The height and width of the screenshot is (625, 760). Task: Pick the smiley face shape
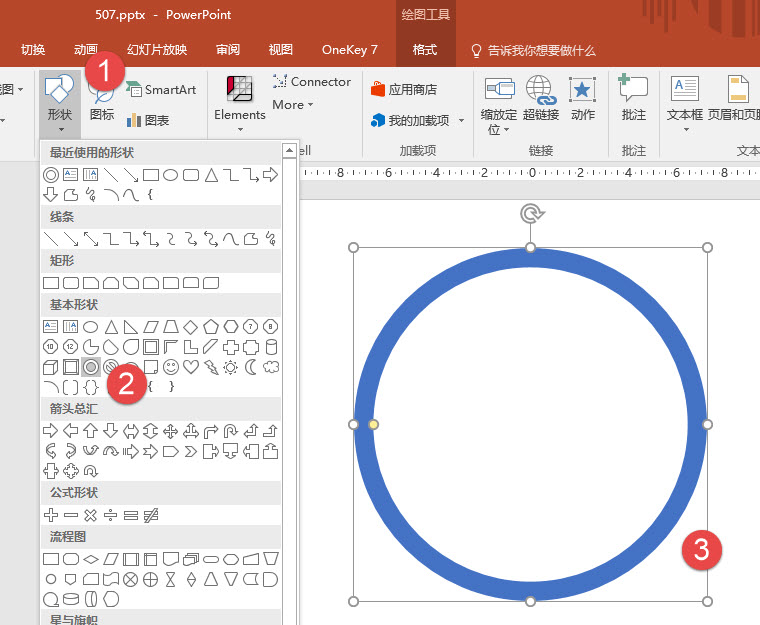(171, 367)
